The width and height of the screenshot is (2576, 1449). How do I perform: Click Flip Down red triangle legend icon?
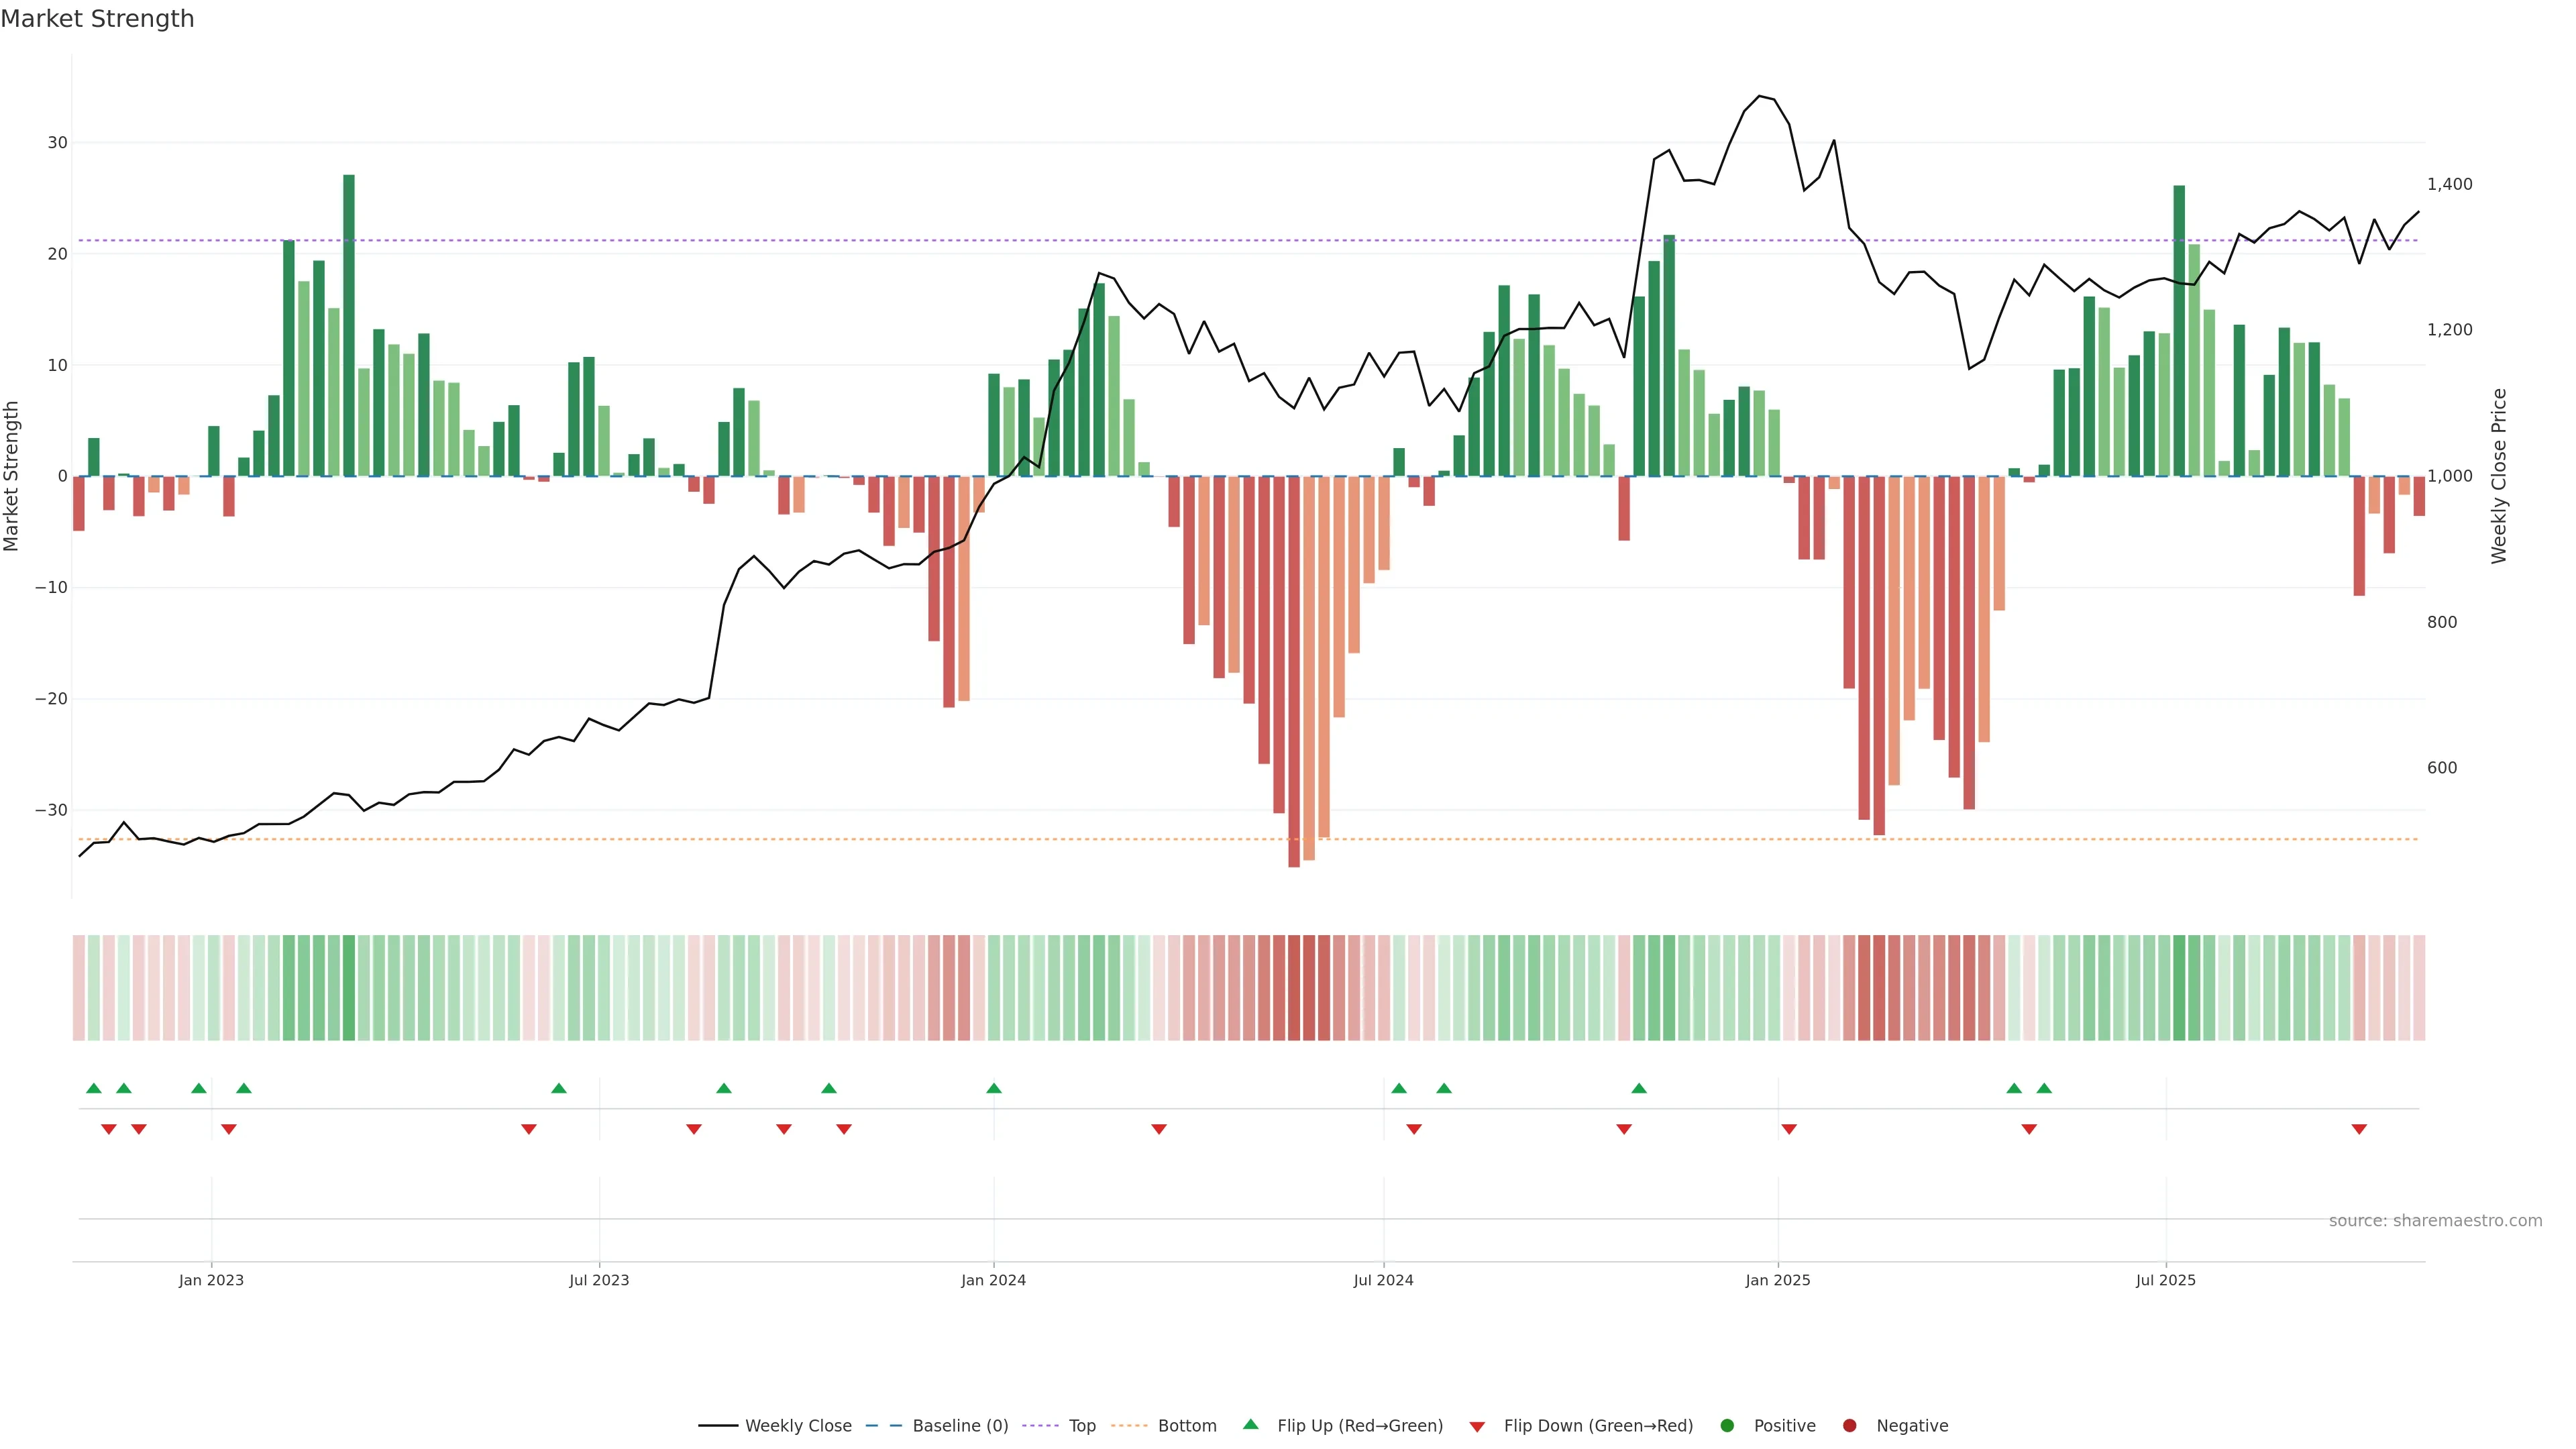tap(1477, 1427)
